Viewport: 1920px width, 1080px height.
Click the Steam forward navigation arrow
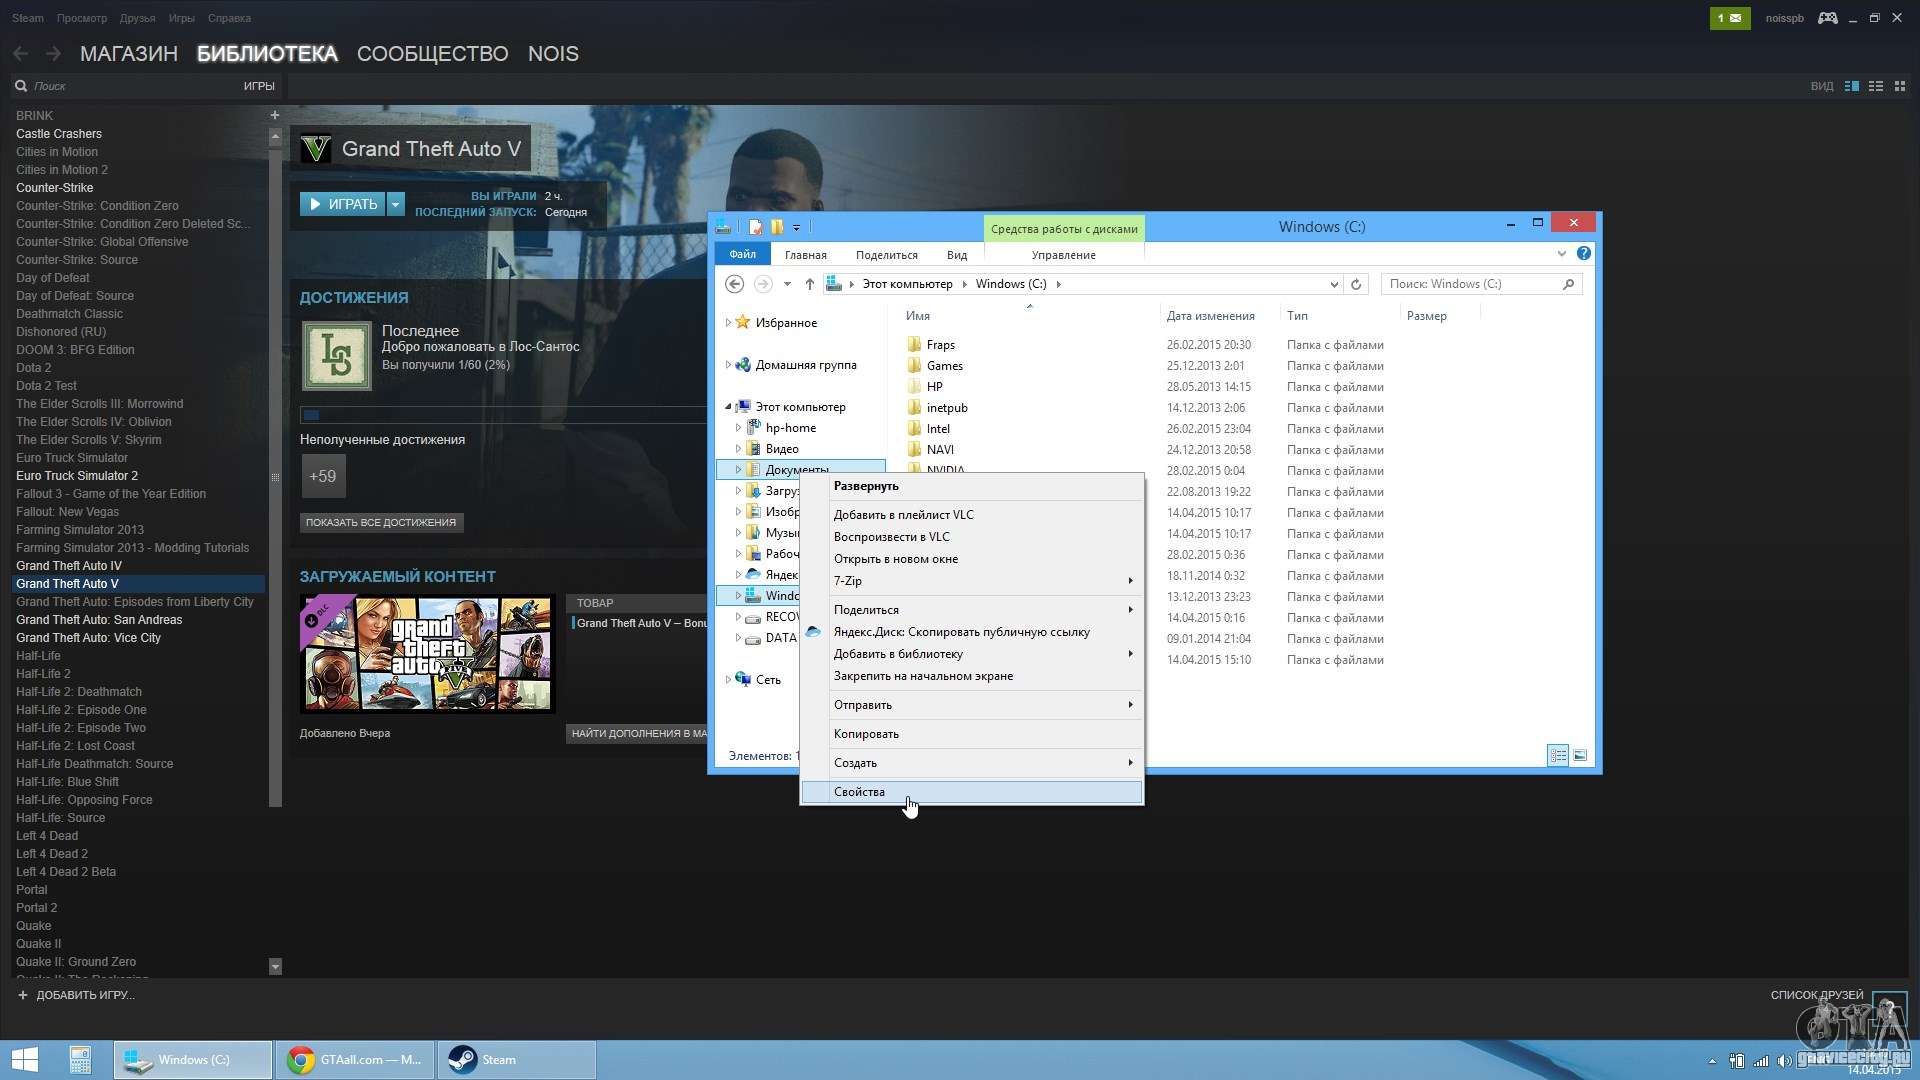(53, 54)
